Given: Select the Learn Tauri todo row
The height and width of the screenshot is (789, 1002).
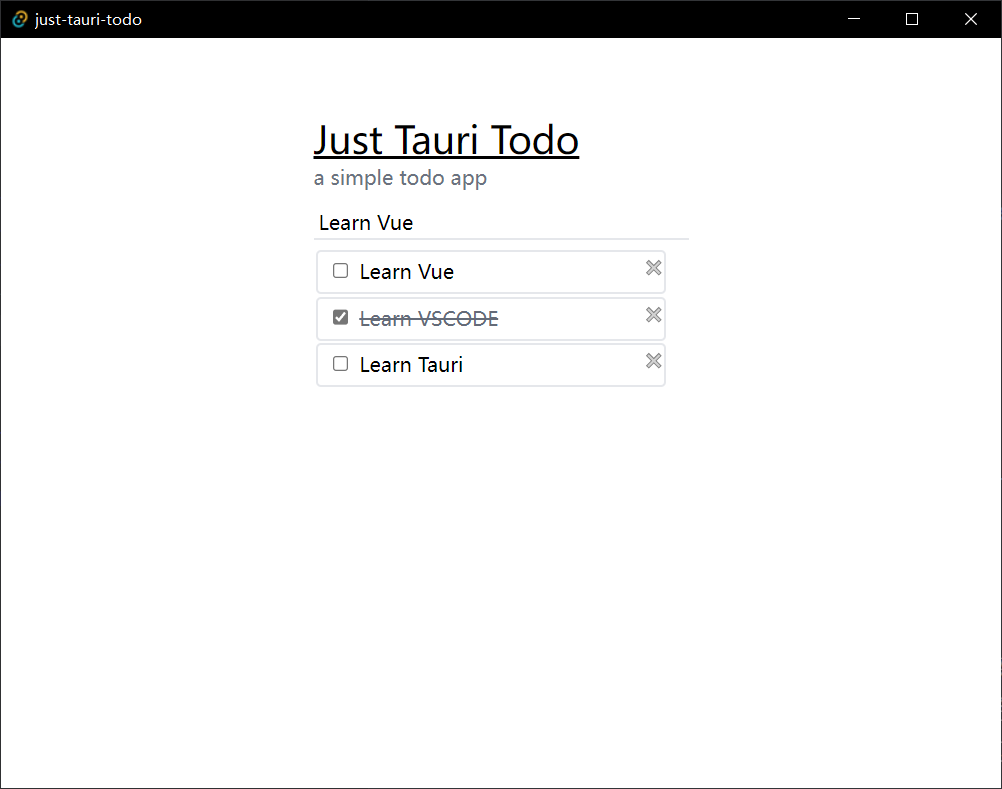Looking at the screenshot, I should (x=490, y=364).
